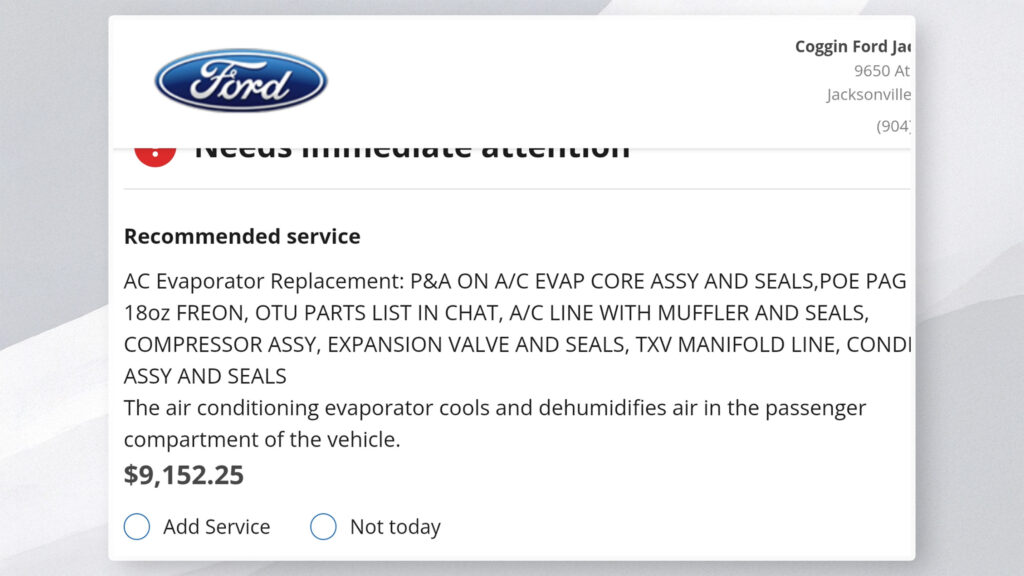1024x576 pixels.
Task: Click the 9650 street address line
Action: click(x=881, y=71)
